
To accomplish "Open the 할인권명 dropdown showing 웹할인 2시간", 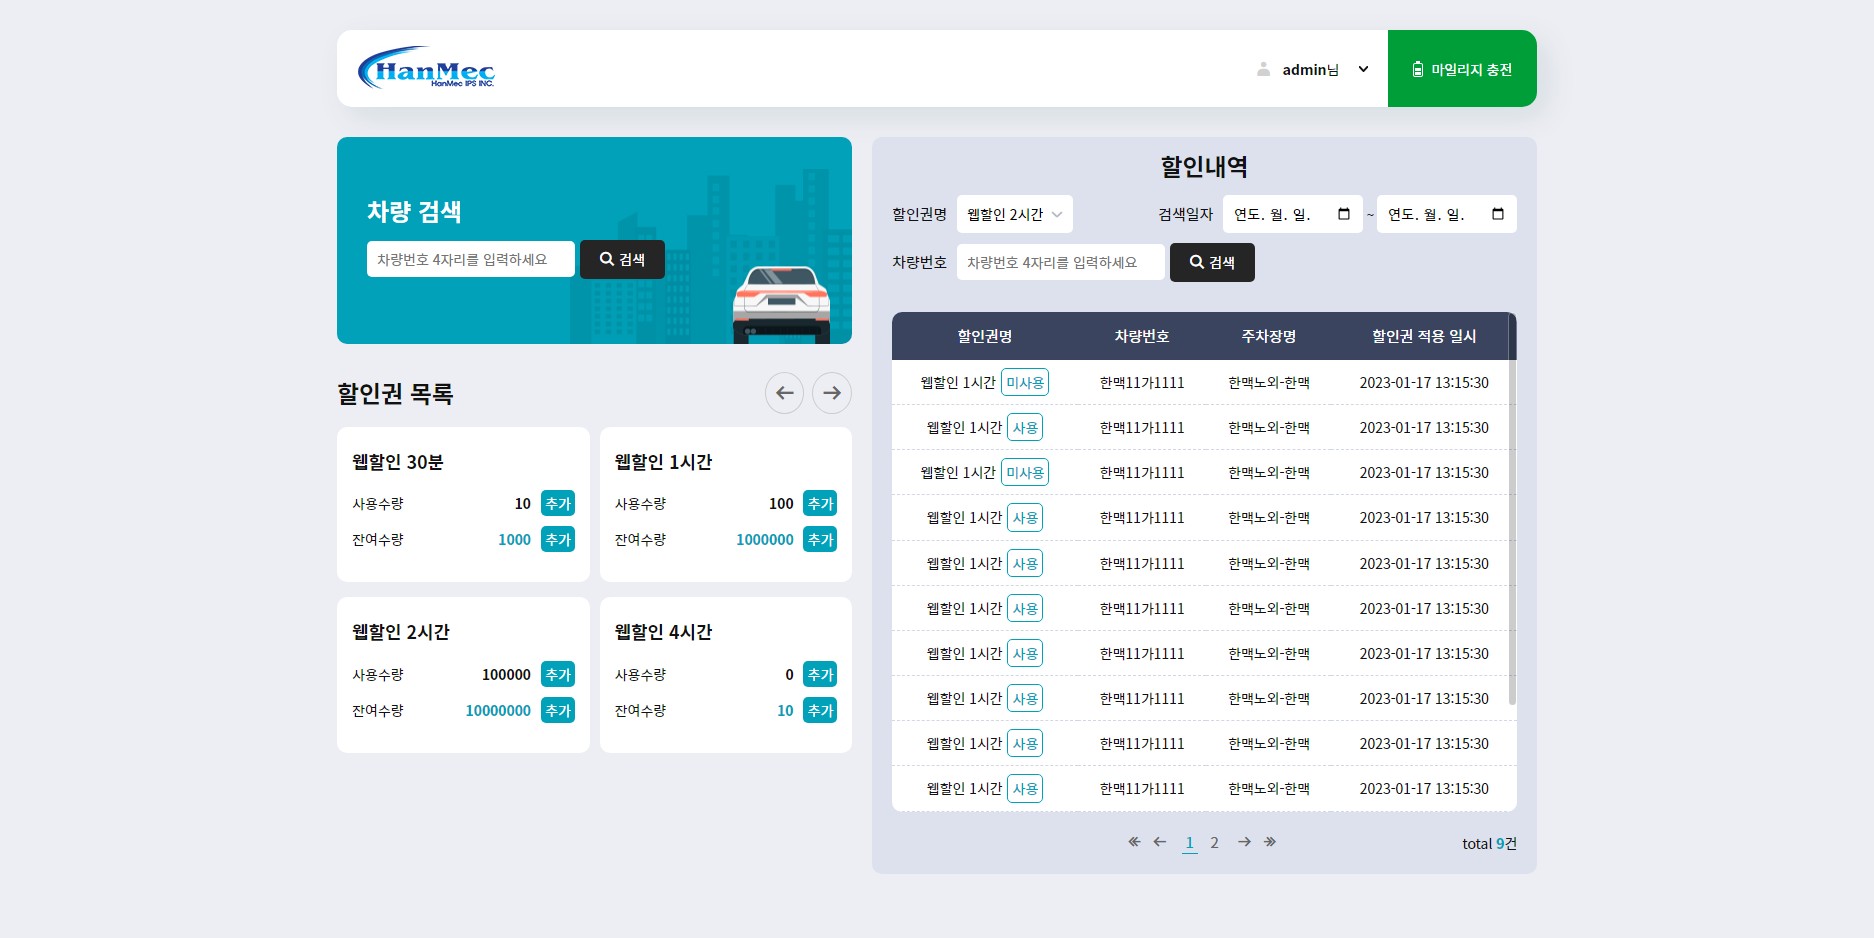I will pos(1013,213).
